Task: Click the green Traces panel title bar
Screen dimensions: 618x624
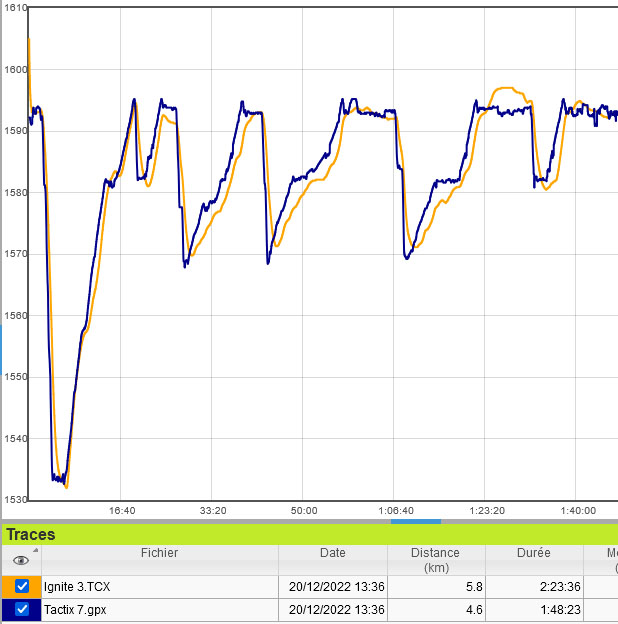Action: (300, 535)
